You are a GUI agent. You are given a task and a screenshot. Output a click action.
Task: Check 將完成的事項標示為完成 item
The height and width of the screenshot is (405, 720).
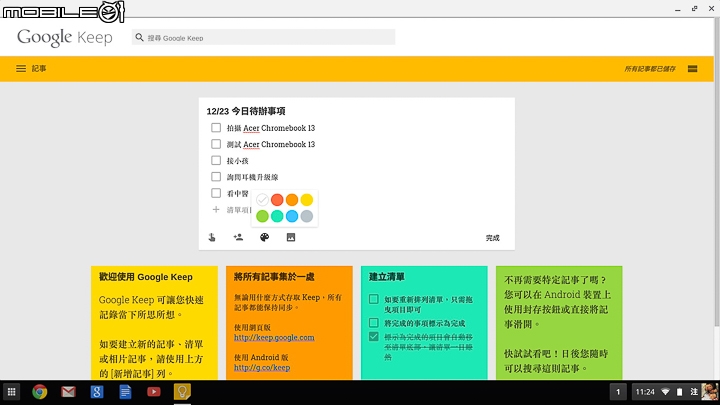click(374, 323)
